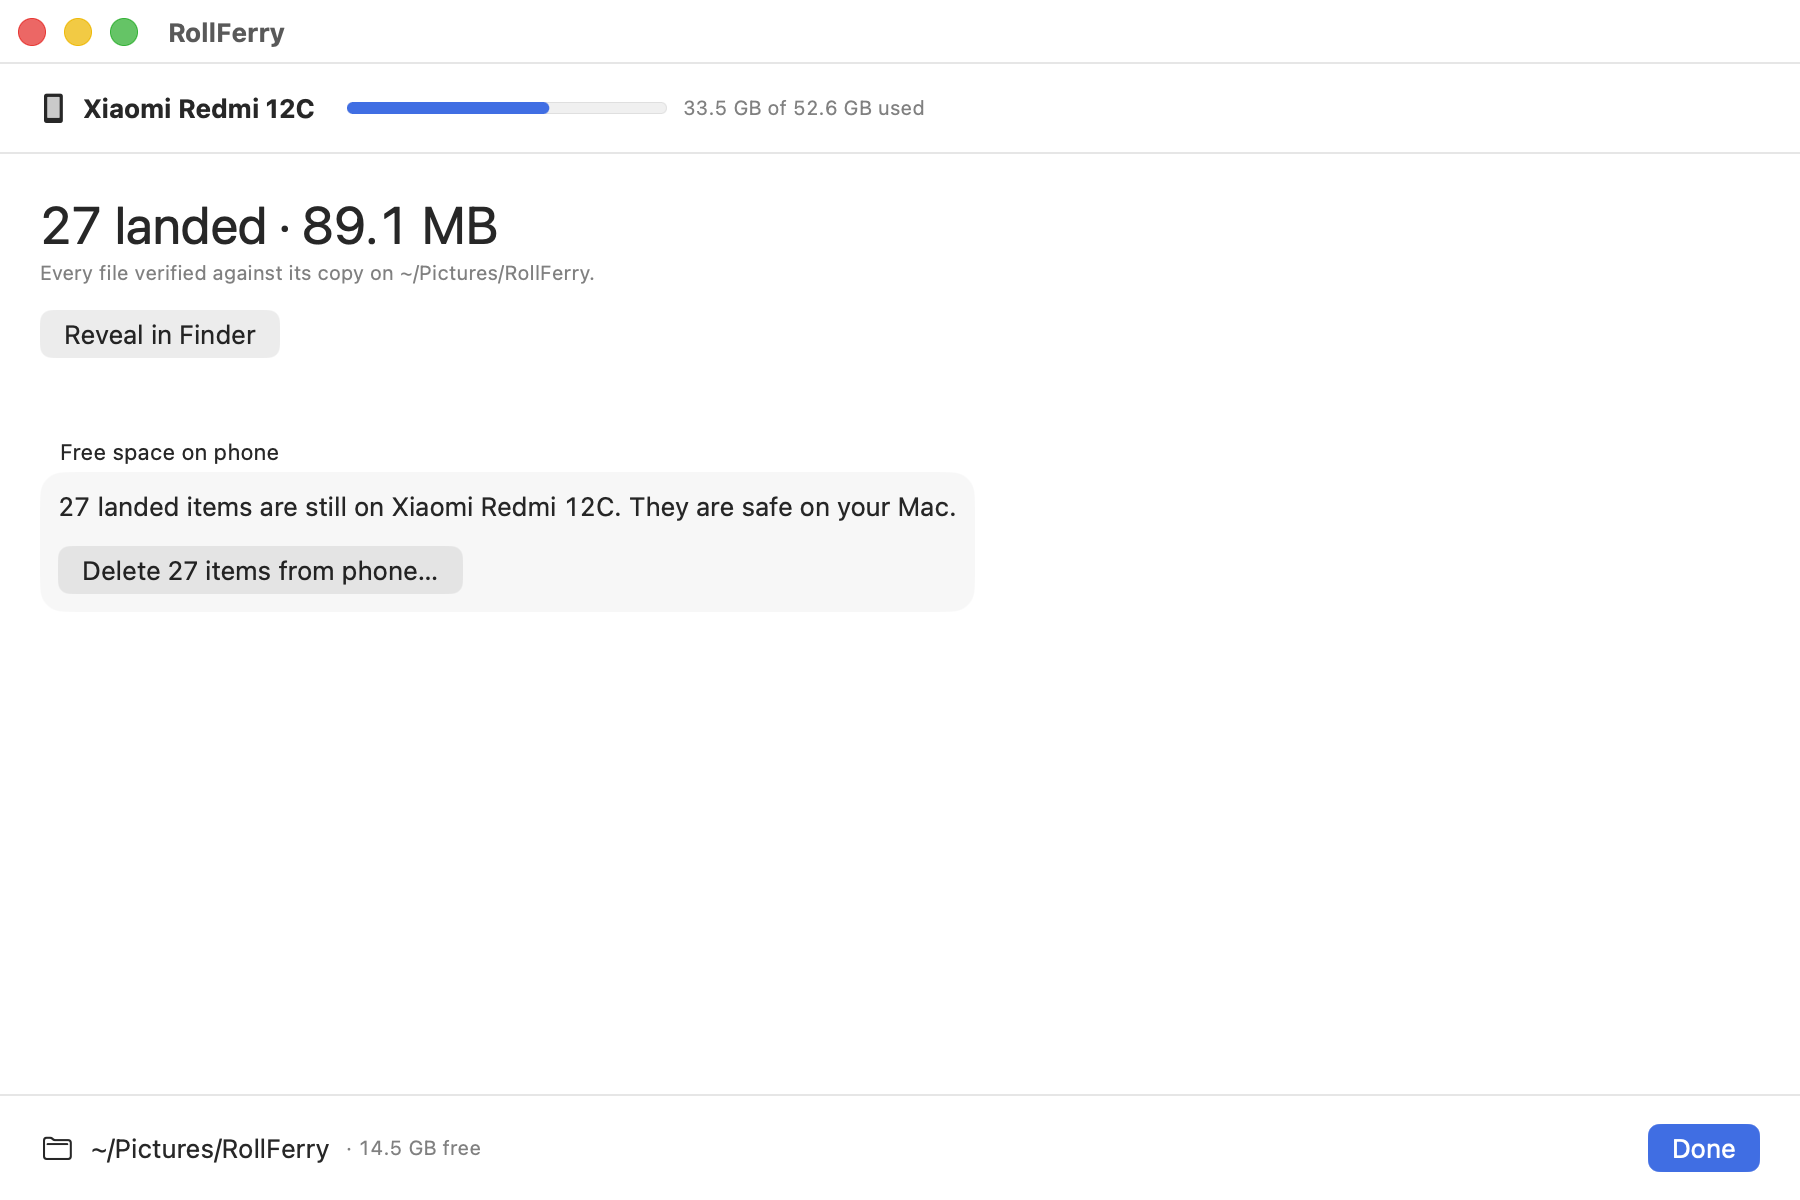The image size is (1800, 1200).
Task: Click the green full screen window button
Action: click(x=124, y=32)
